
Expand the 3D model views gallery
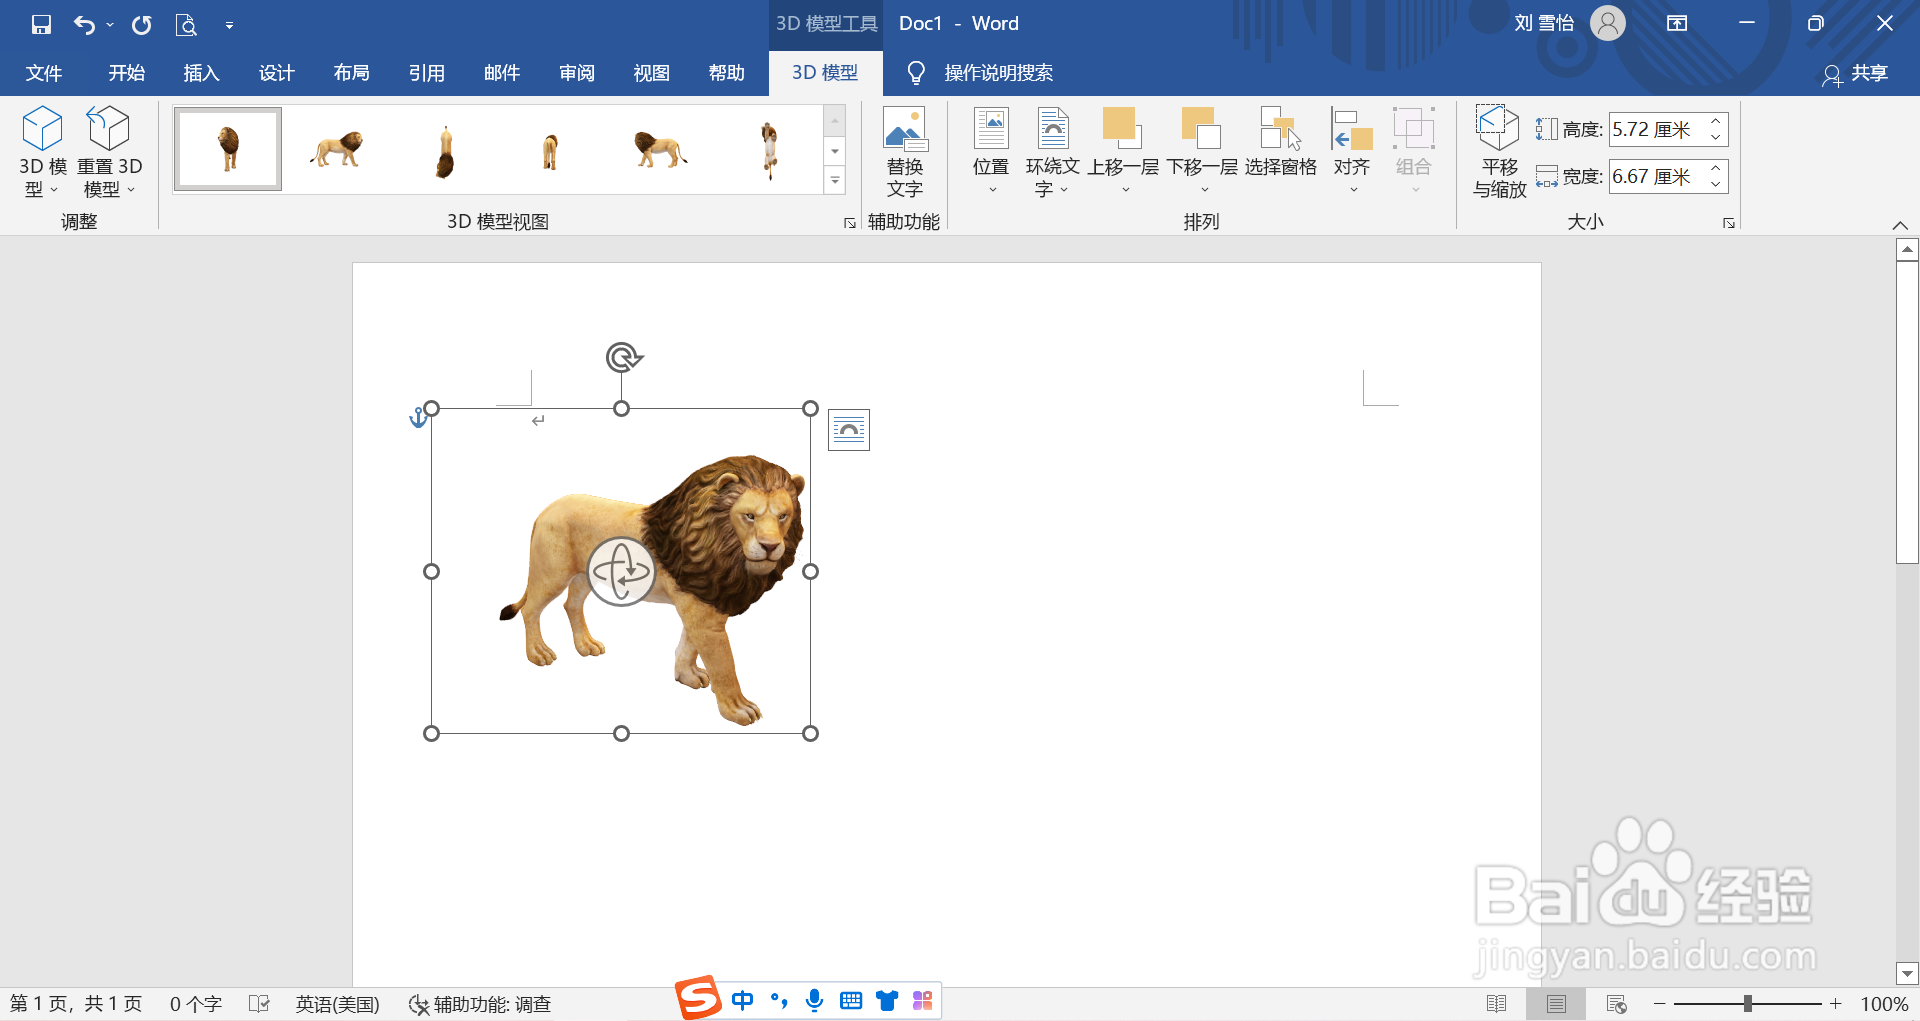[x=835, y=180]
